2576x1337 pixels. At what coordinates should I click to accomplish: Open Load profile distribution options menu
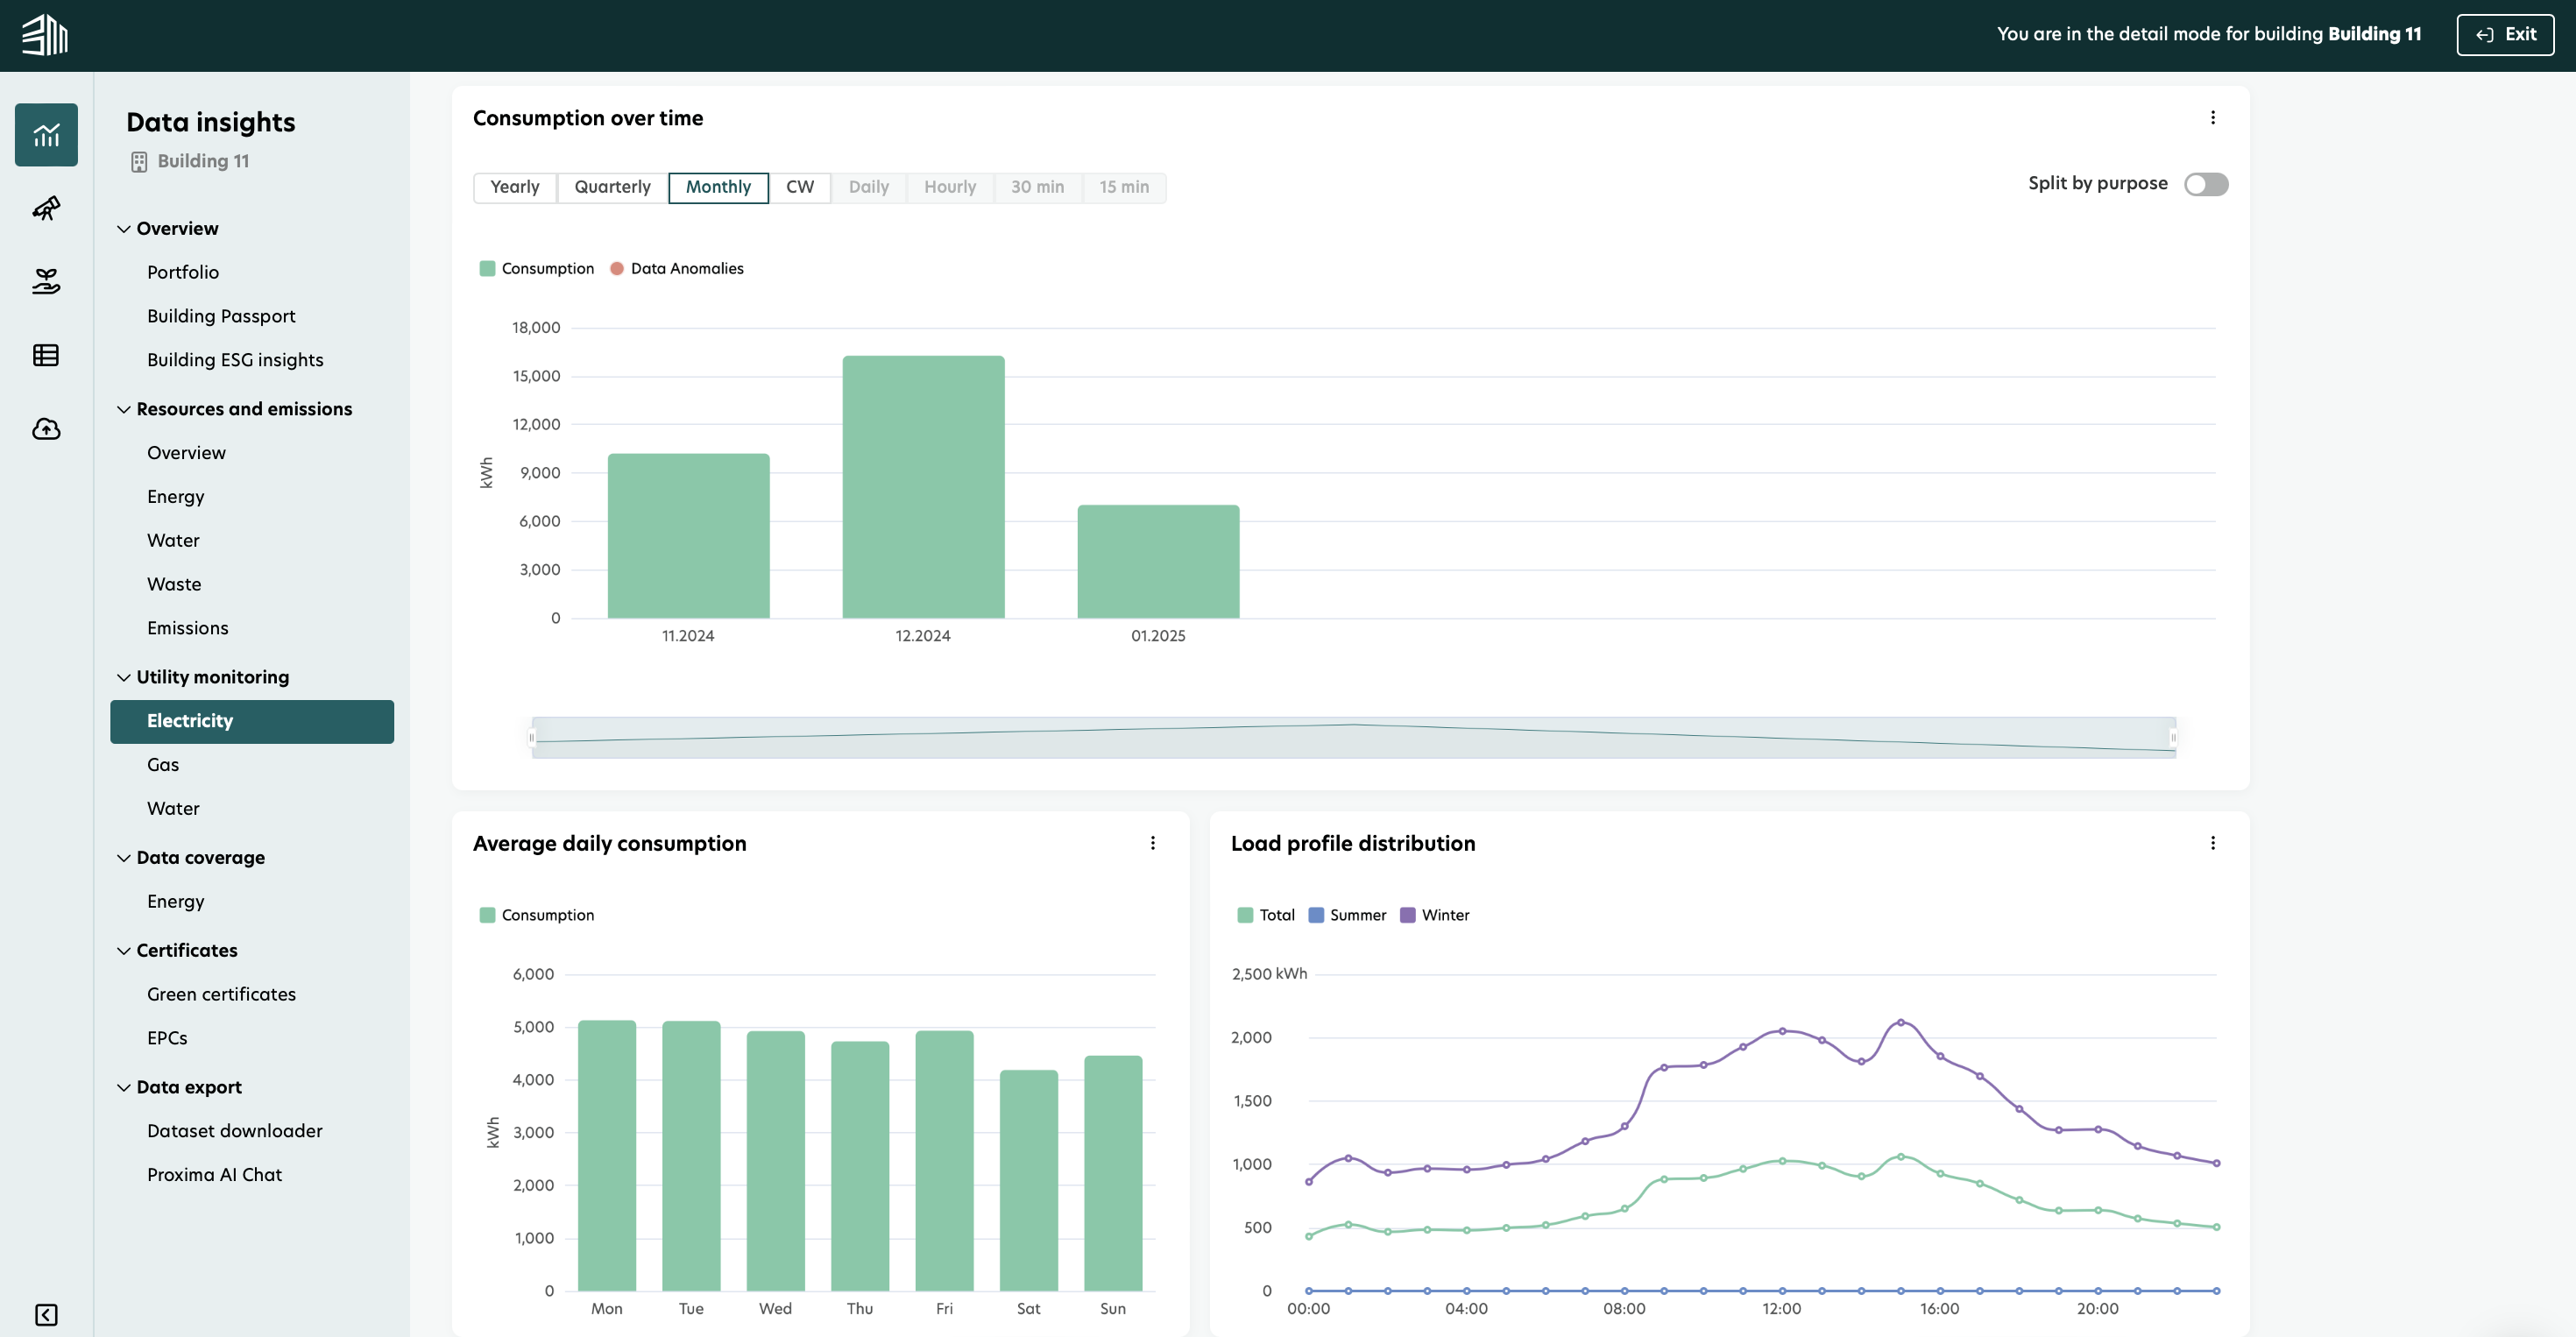coord(2212,843)
